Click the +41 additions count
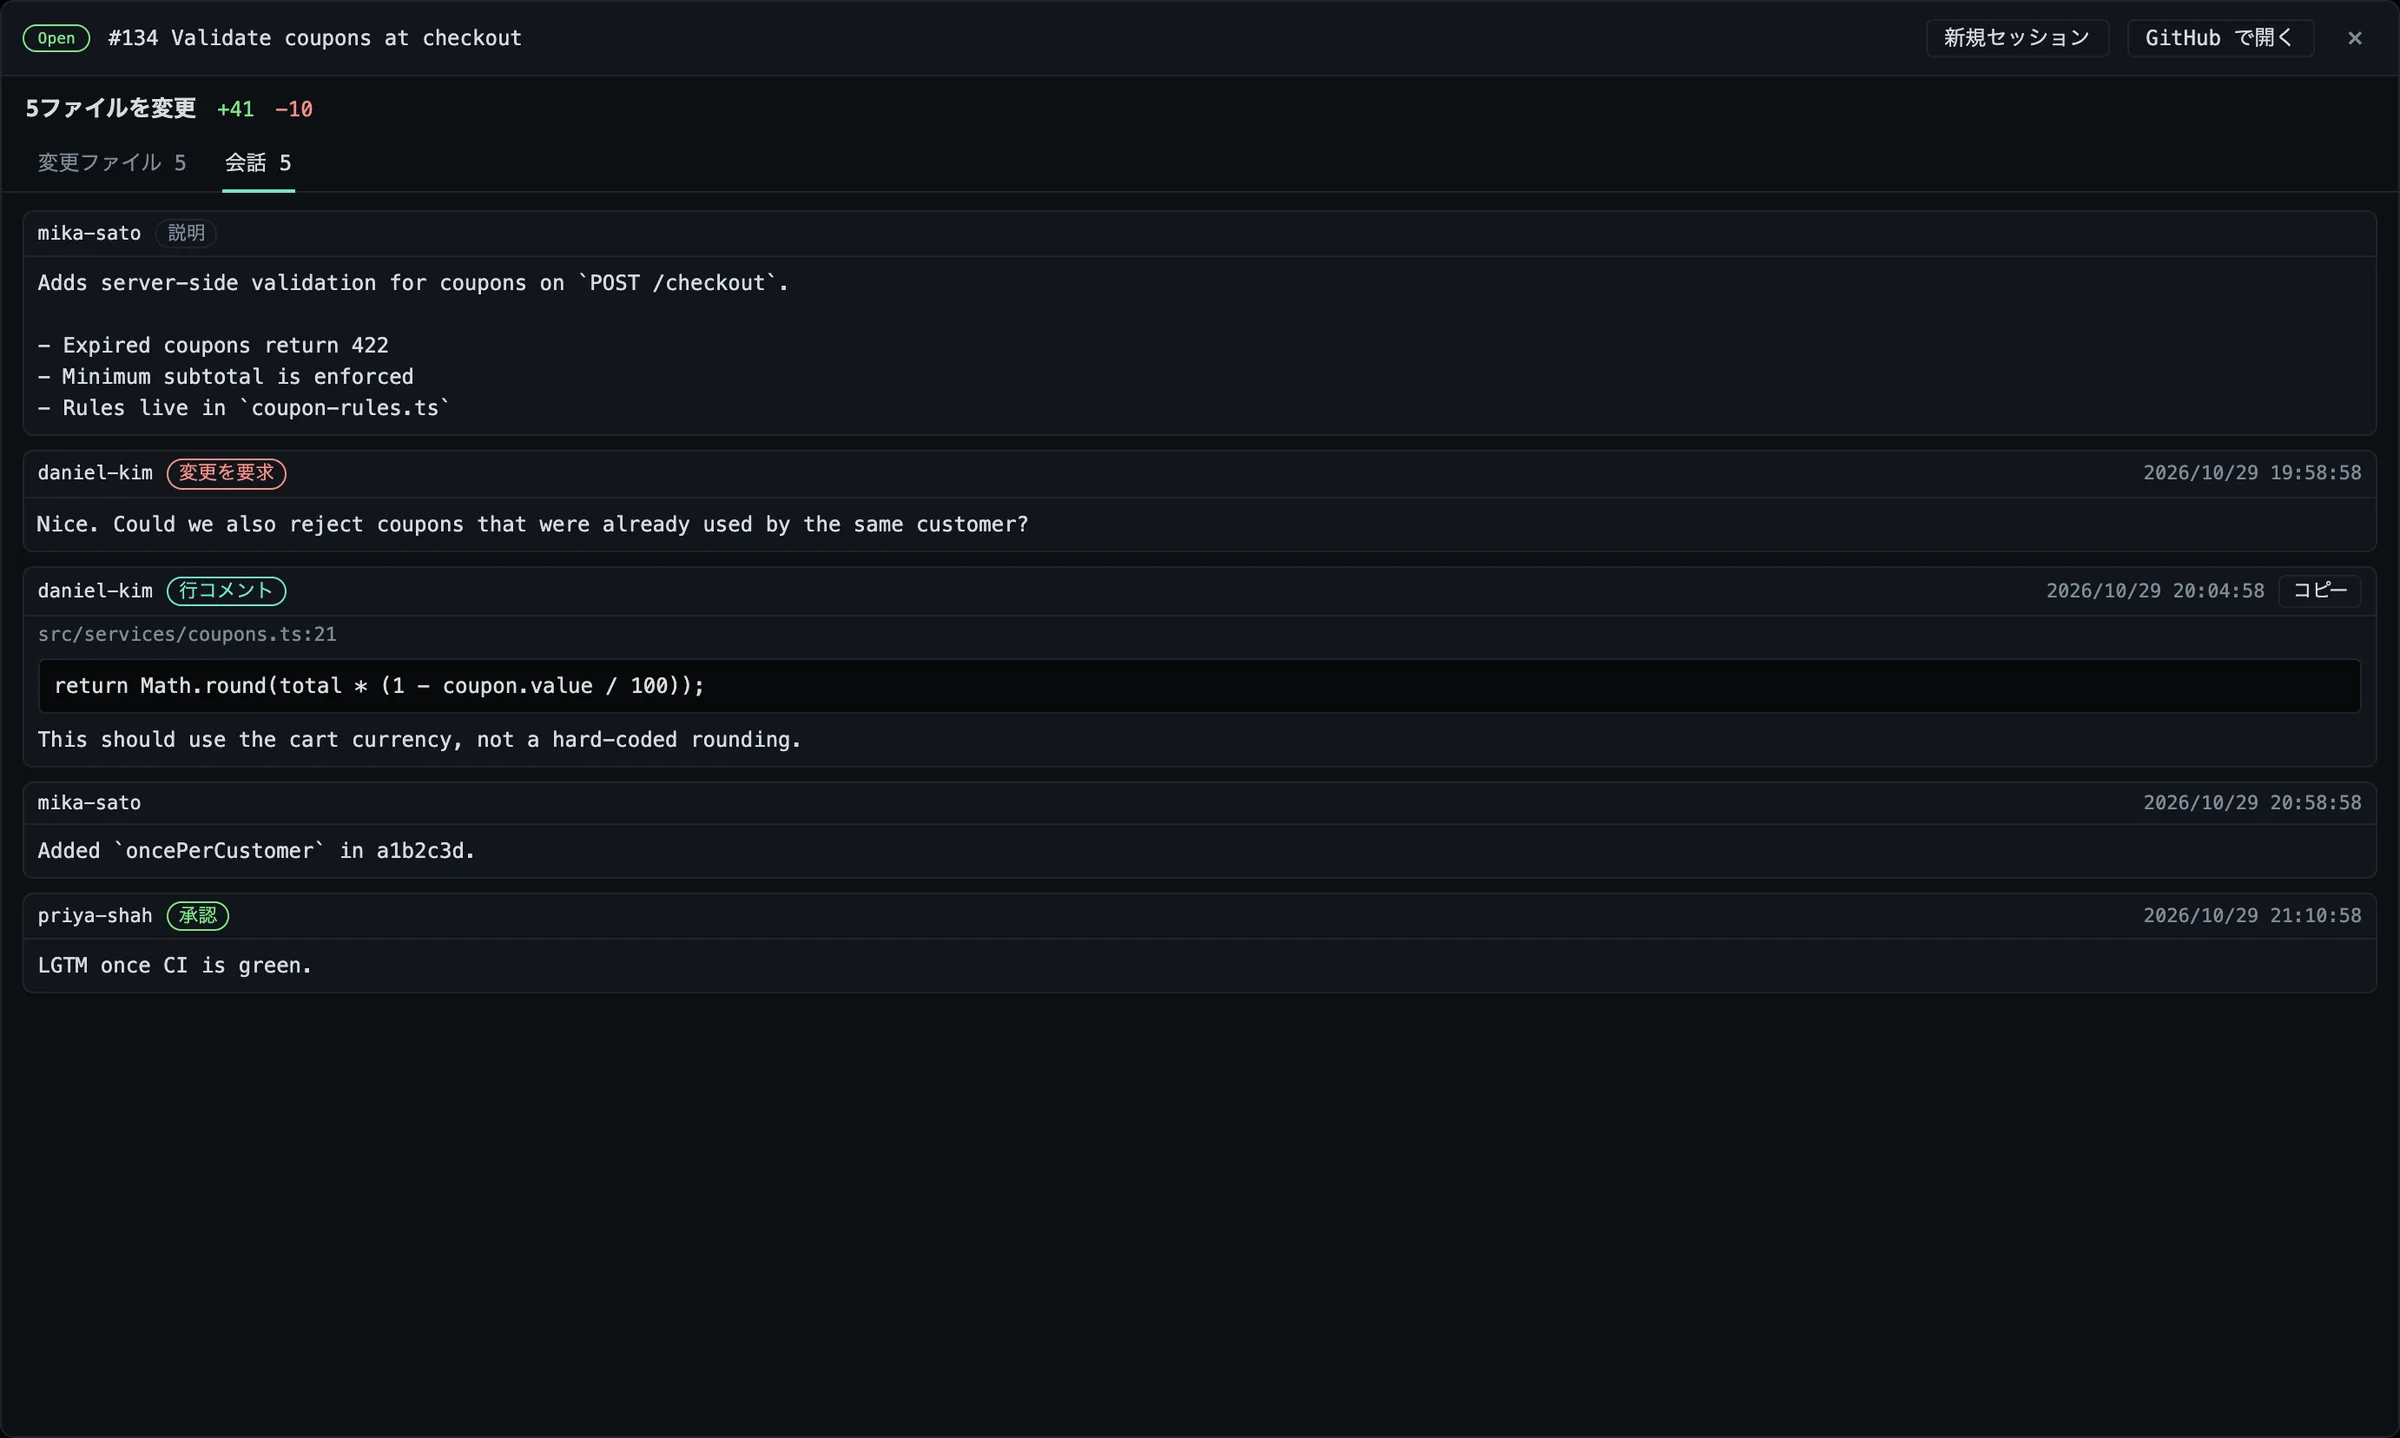This screenshot has width=2400, height=1438. click(235, 109)
